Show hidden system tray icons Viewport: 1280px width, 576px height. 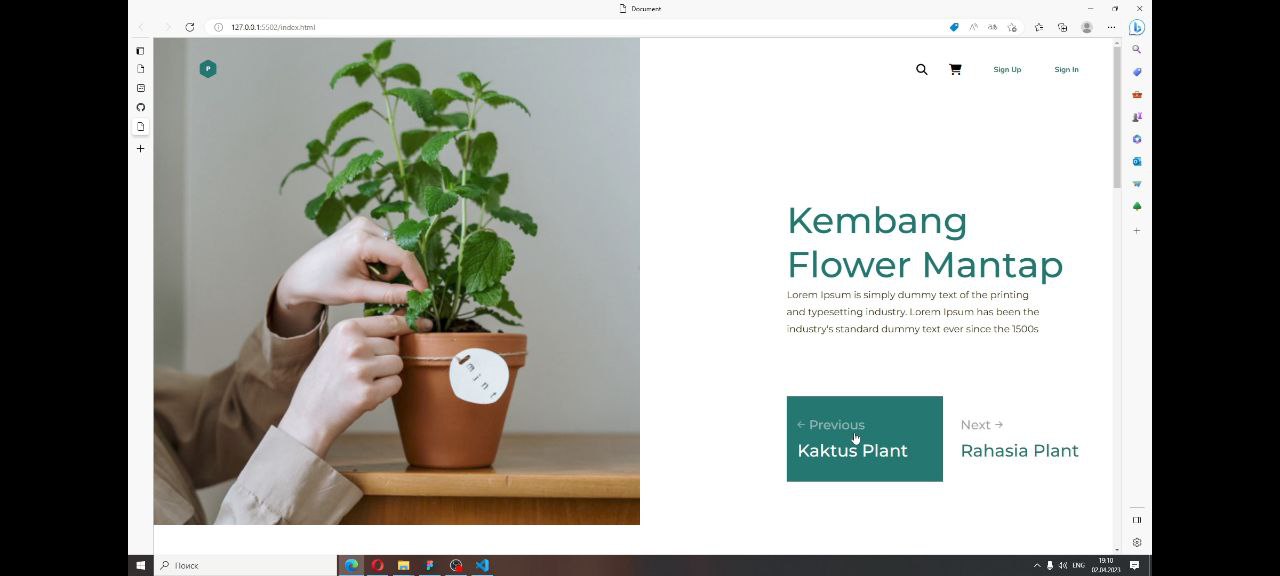point(1037,565)
